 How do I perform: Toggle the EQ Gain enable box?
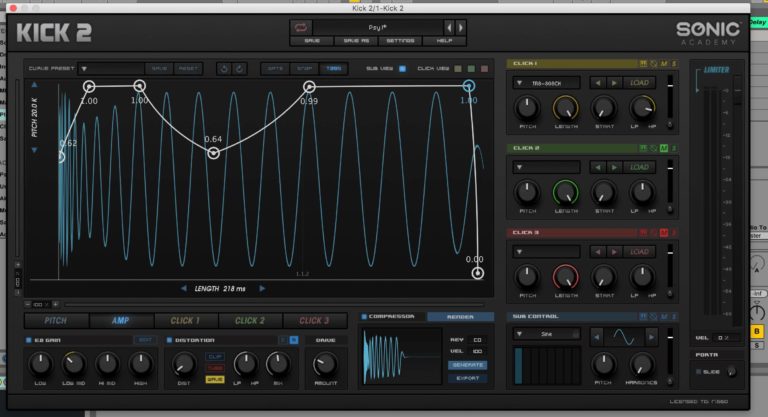[29, 340]
